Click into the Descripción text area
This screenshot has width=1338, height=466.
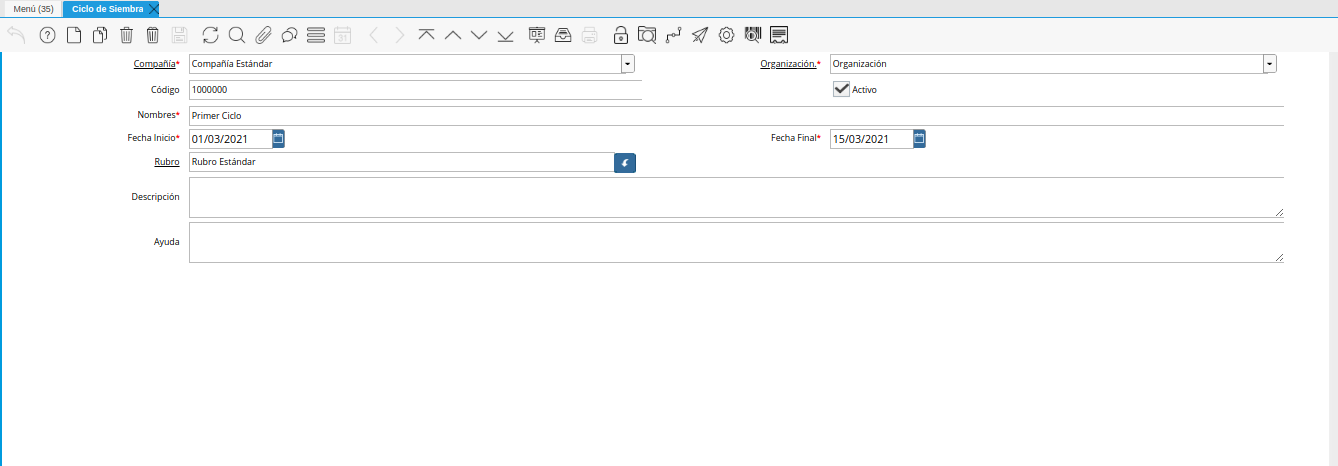(735, 197)
